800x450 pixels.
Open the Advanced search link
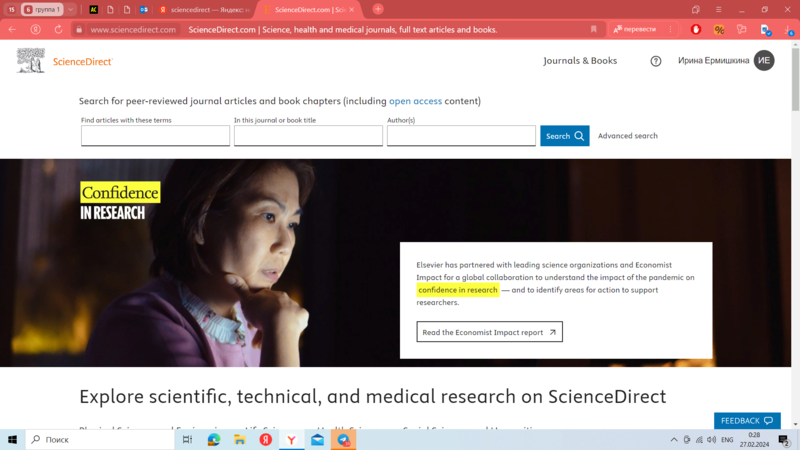click(628, 136)
